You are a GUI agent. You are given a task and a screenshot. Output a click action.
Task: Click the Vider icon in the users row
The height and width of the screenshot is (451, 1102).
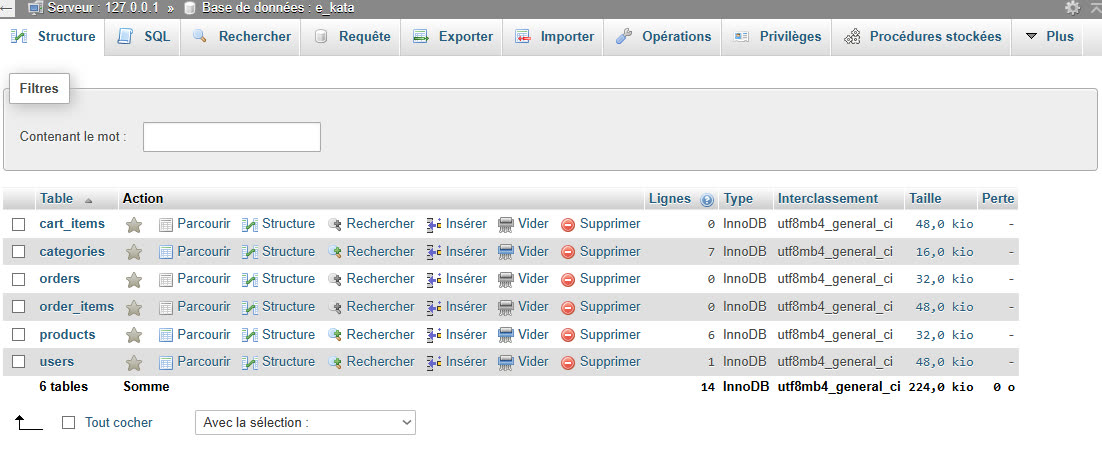(x=506, y=362)
